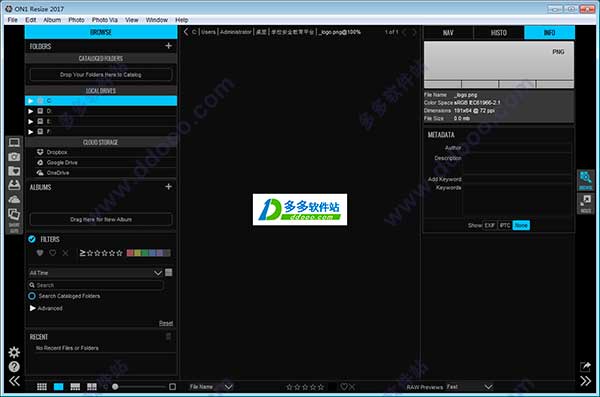Switch to the HISTO tab

499,33
